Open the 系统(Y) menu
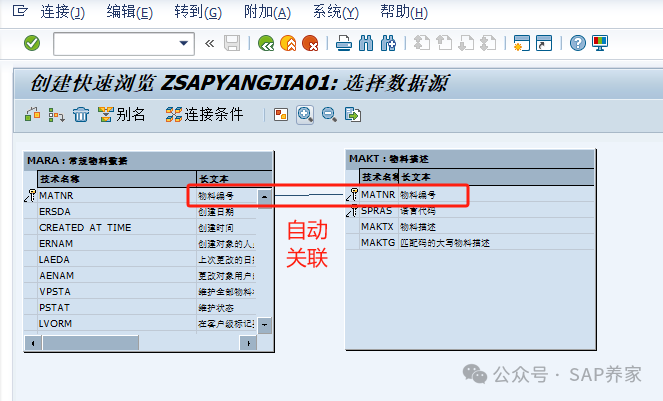 pos(336,12)
